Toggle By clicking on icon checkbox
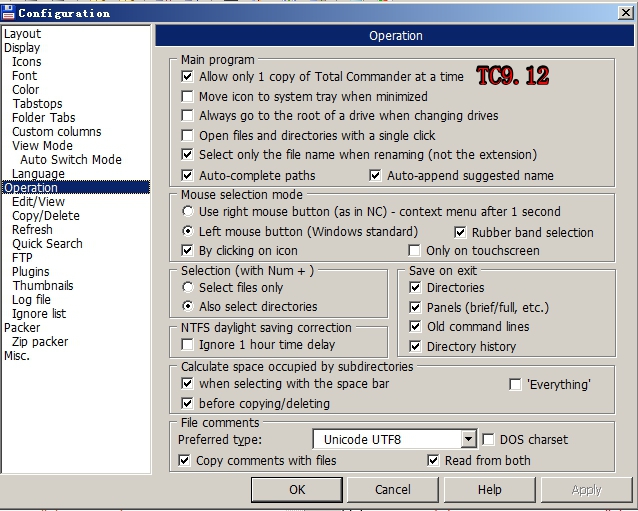Viewport: 638px width, 511px height. point(187,250)
